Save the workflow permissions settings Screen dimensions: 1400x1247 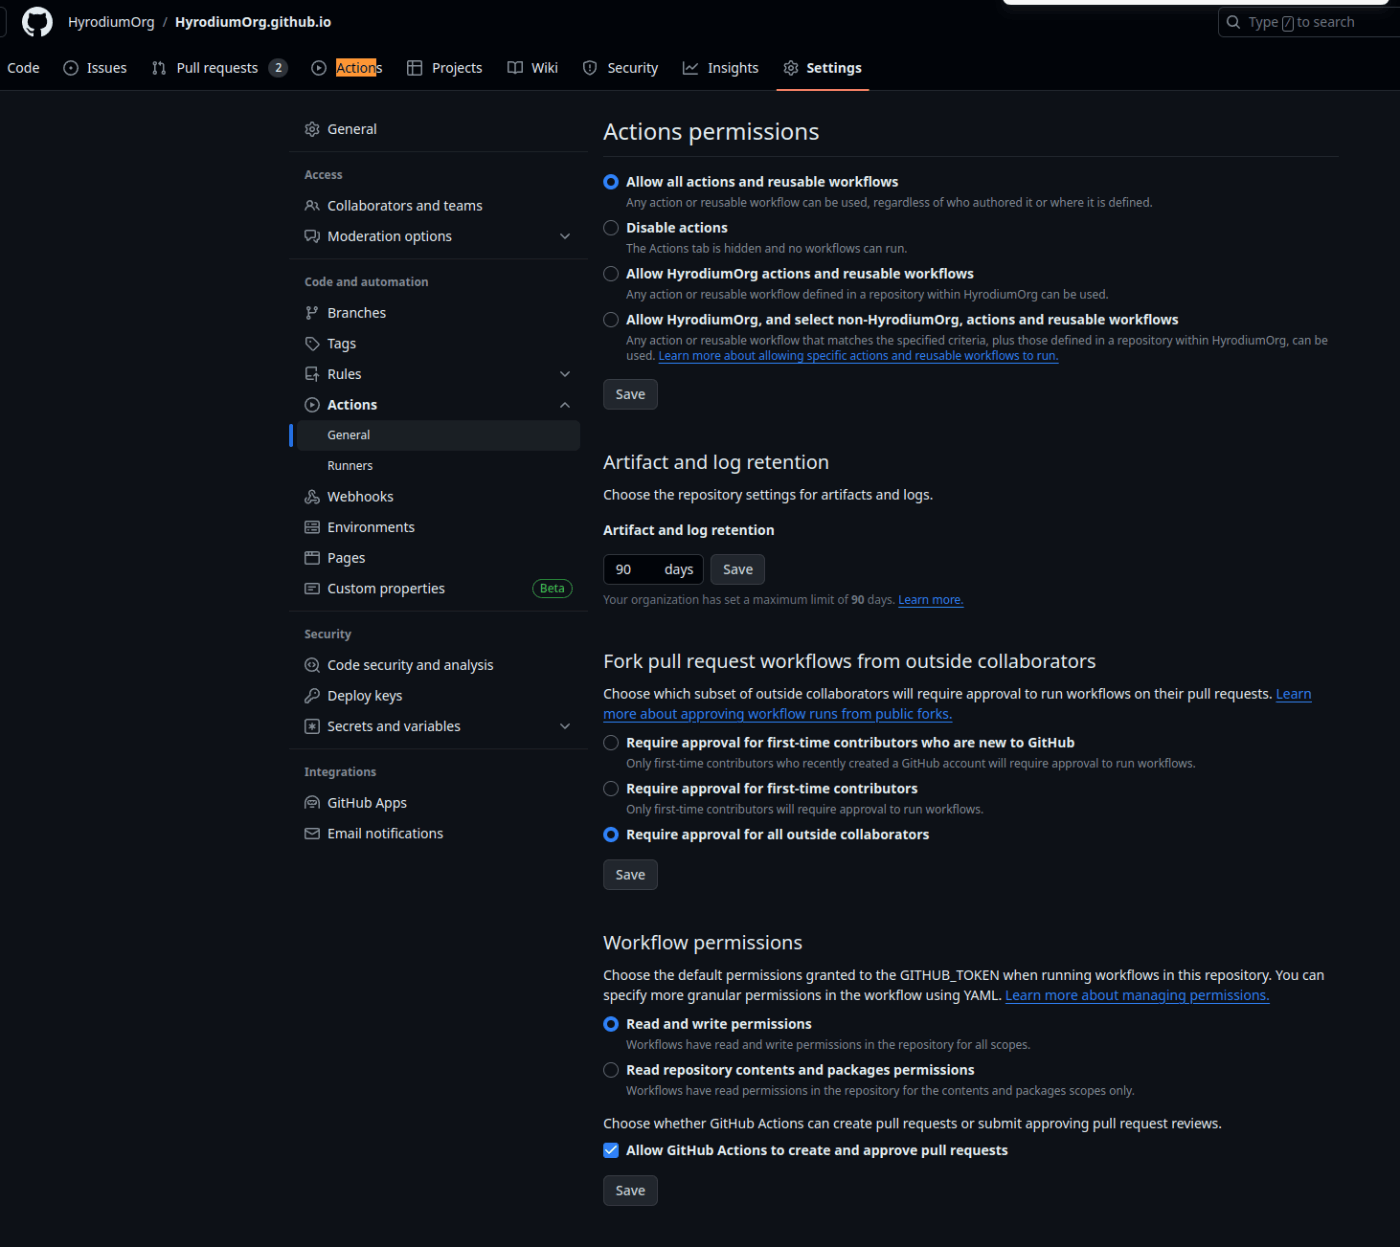click(x=630, y=1191)
